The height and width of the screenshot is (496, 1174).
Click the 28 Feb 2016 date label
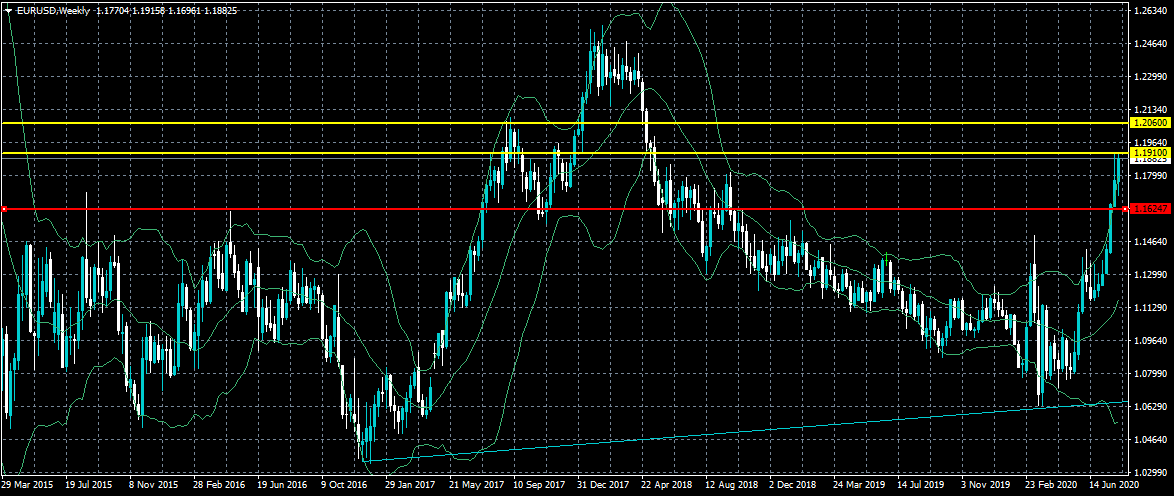(219, 486)
